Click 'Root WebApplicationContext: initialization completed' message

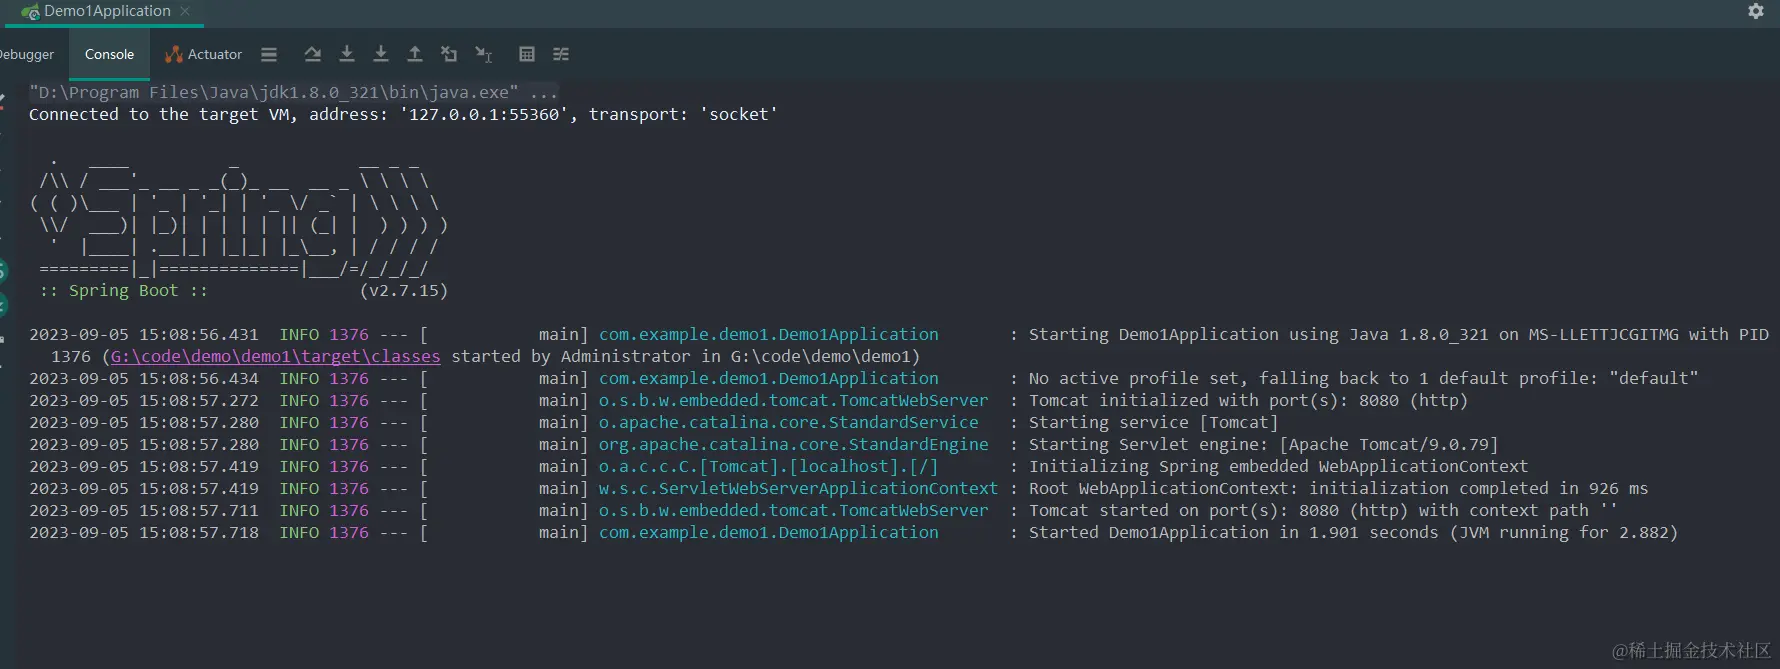click(1338, 488)
